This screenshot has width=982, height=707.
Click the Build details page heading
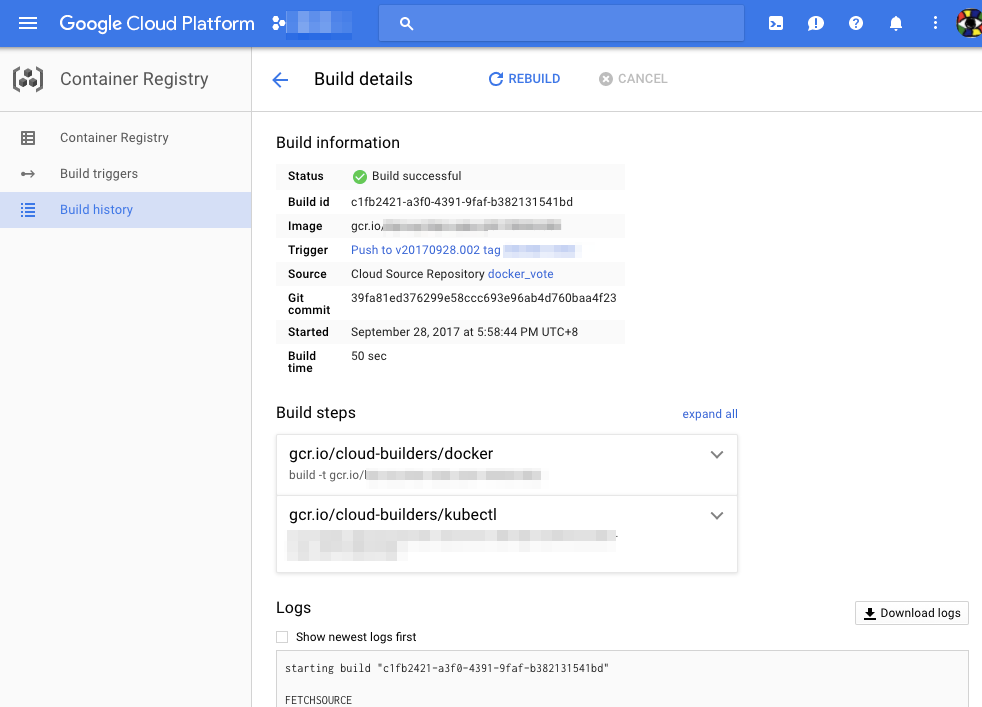363,79
